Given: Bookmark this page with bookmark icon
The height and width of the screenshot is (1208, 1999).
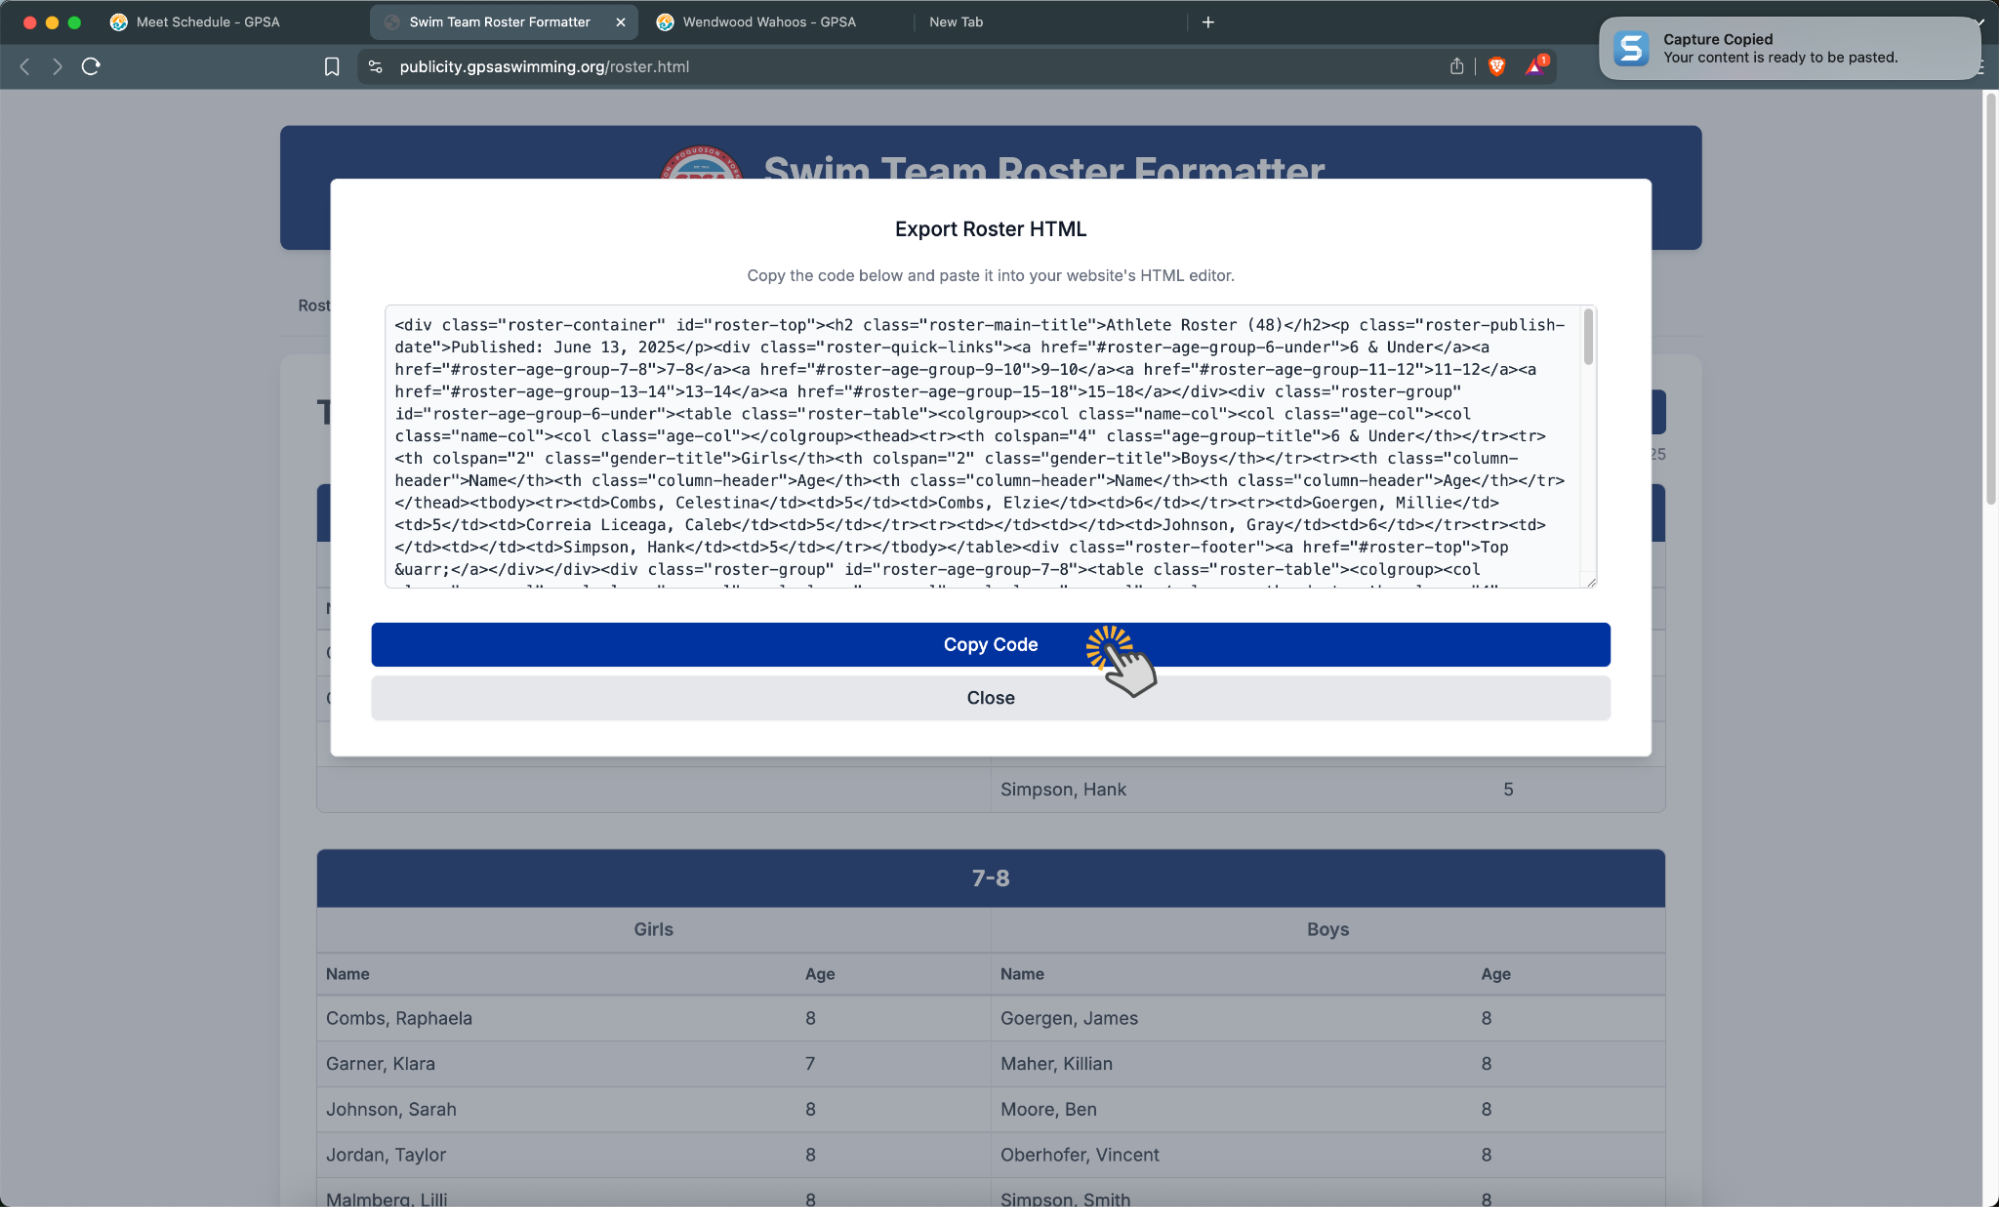Looking at the screenshot, I should 332,66.
